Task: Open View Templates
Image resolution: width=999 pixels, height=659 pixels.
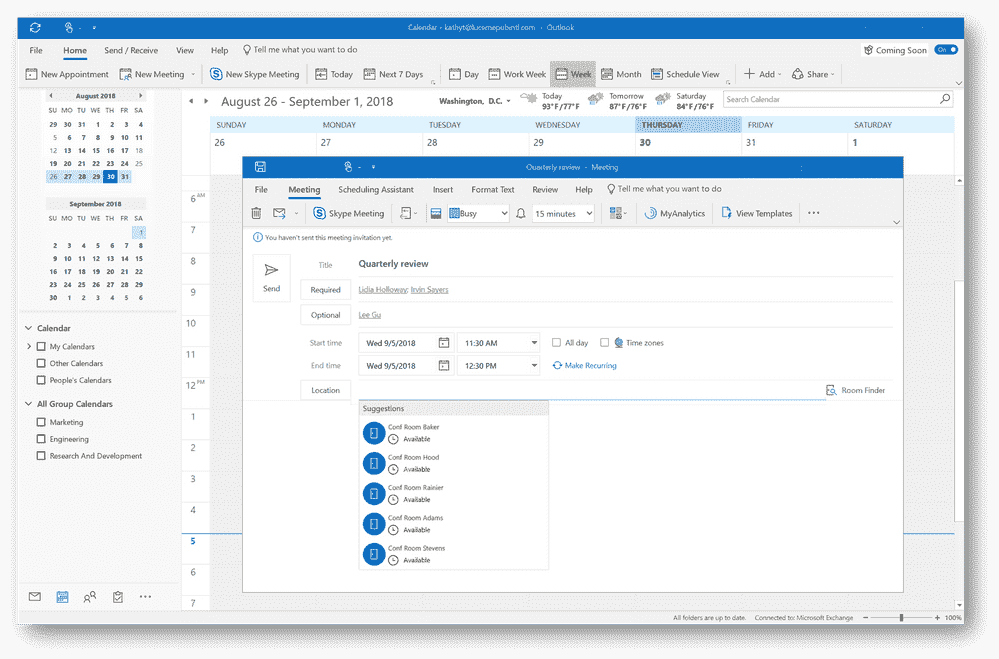Action: point(757,214)
